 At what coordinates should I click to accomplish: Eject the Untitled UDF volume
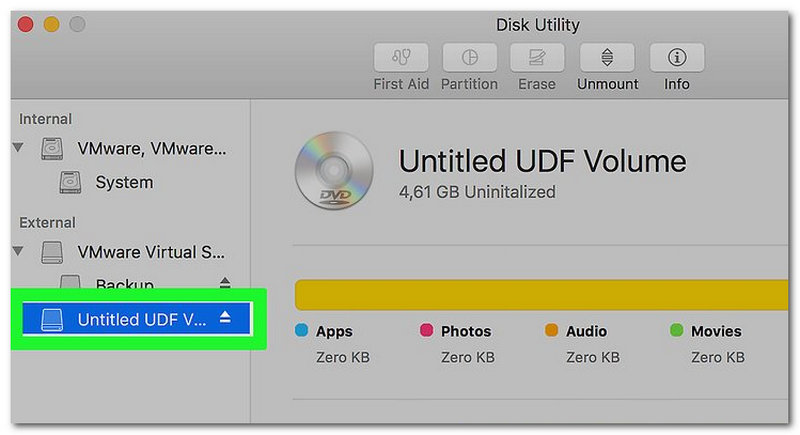(x=225, y=318)
